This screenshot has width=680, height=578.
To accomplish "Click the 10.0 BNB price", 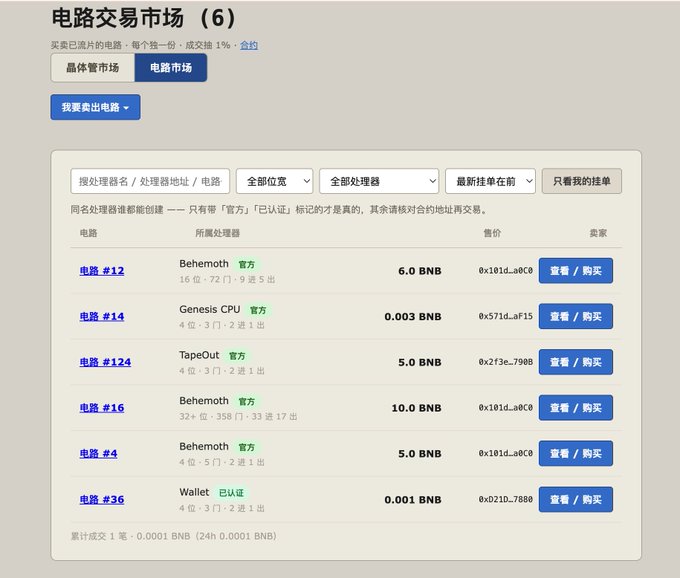I will (416, 408).
